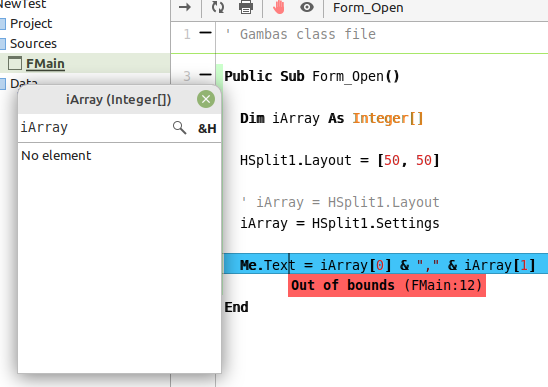Screen dimensions: 548x387
Task: Click the magnifier icon in iArray popup
Action: pos(179,128)
